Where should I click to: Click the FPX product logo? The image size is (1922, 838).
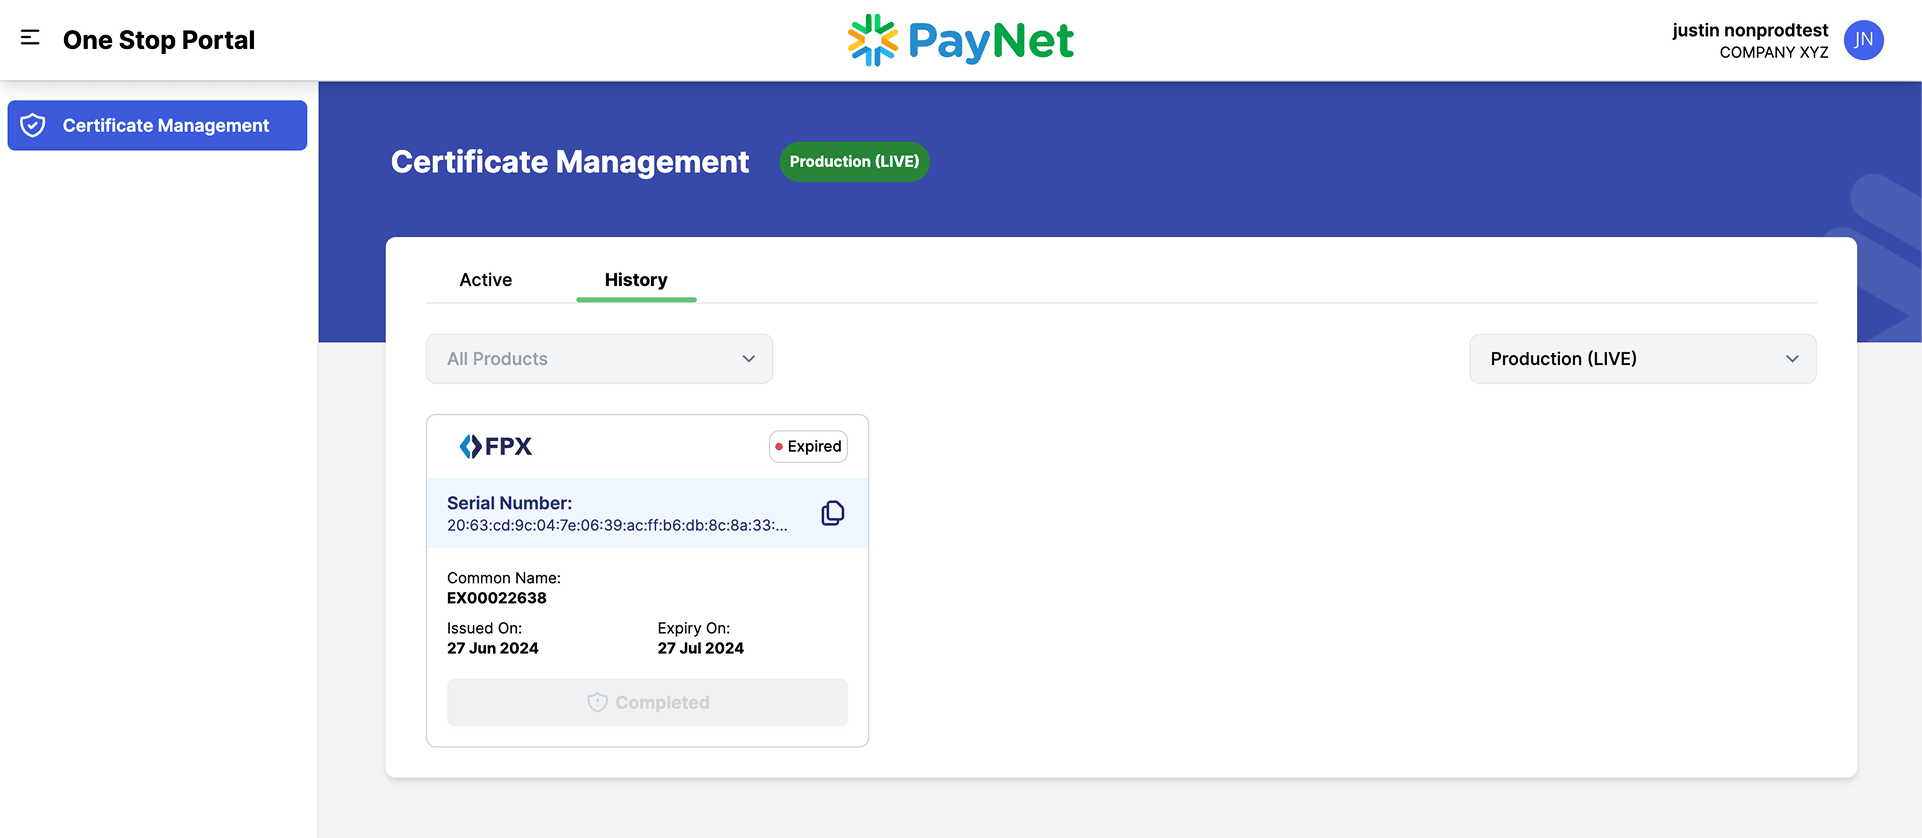click(x=496, y=446)
